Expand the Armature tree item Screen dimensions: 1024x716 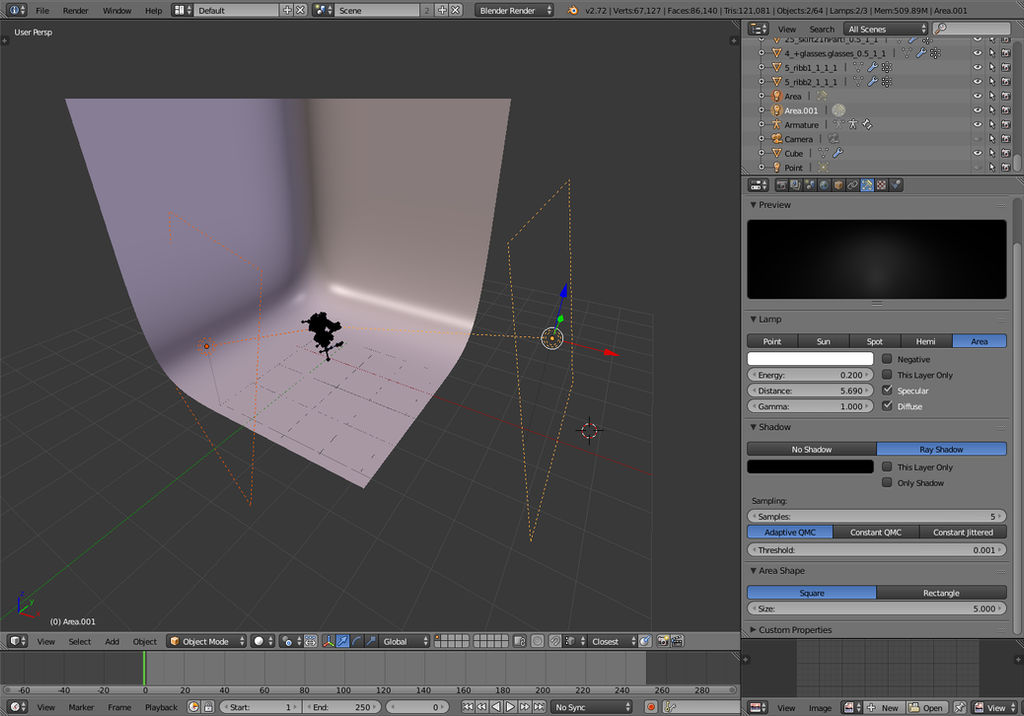click(761, 124)
